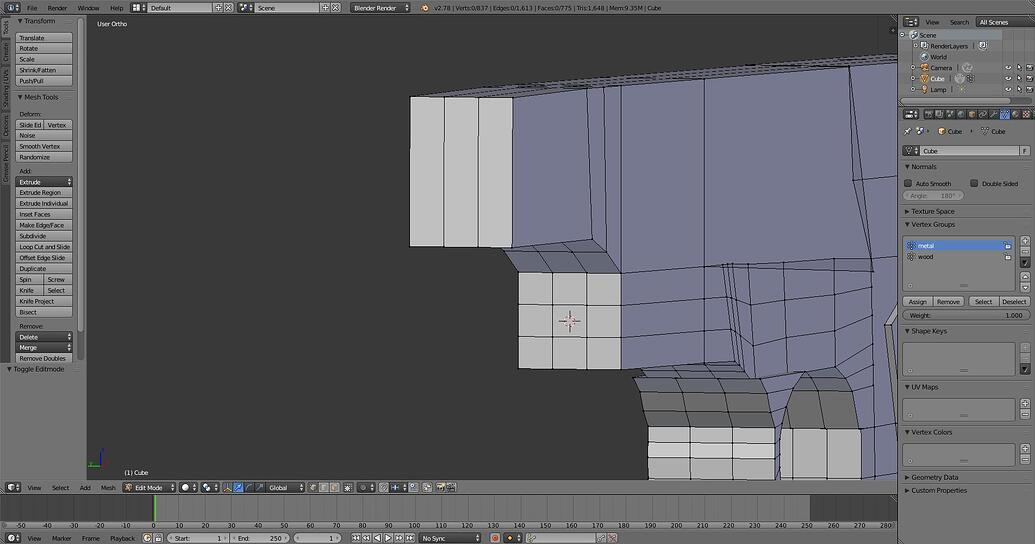Viewport: 1035px width, 544px height.
Task: Open the Merge dropdown
Action: pyautogui.click(x=44, y=347)
